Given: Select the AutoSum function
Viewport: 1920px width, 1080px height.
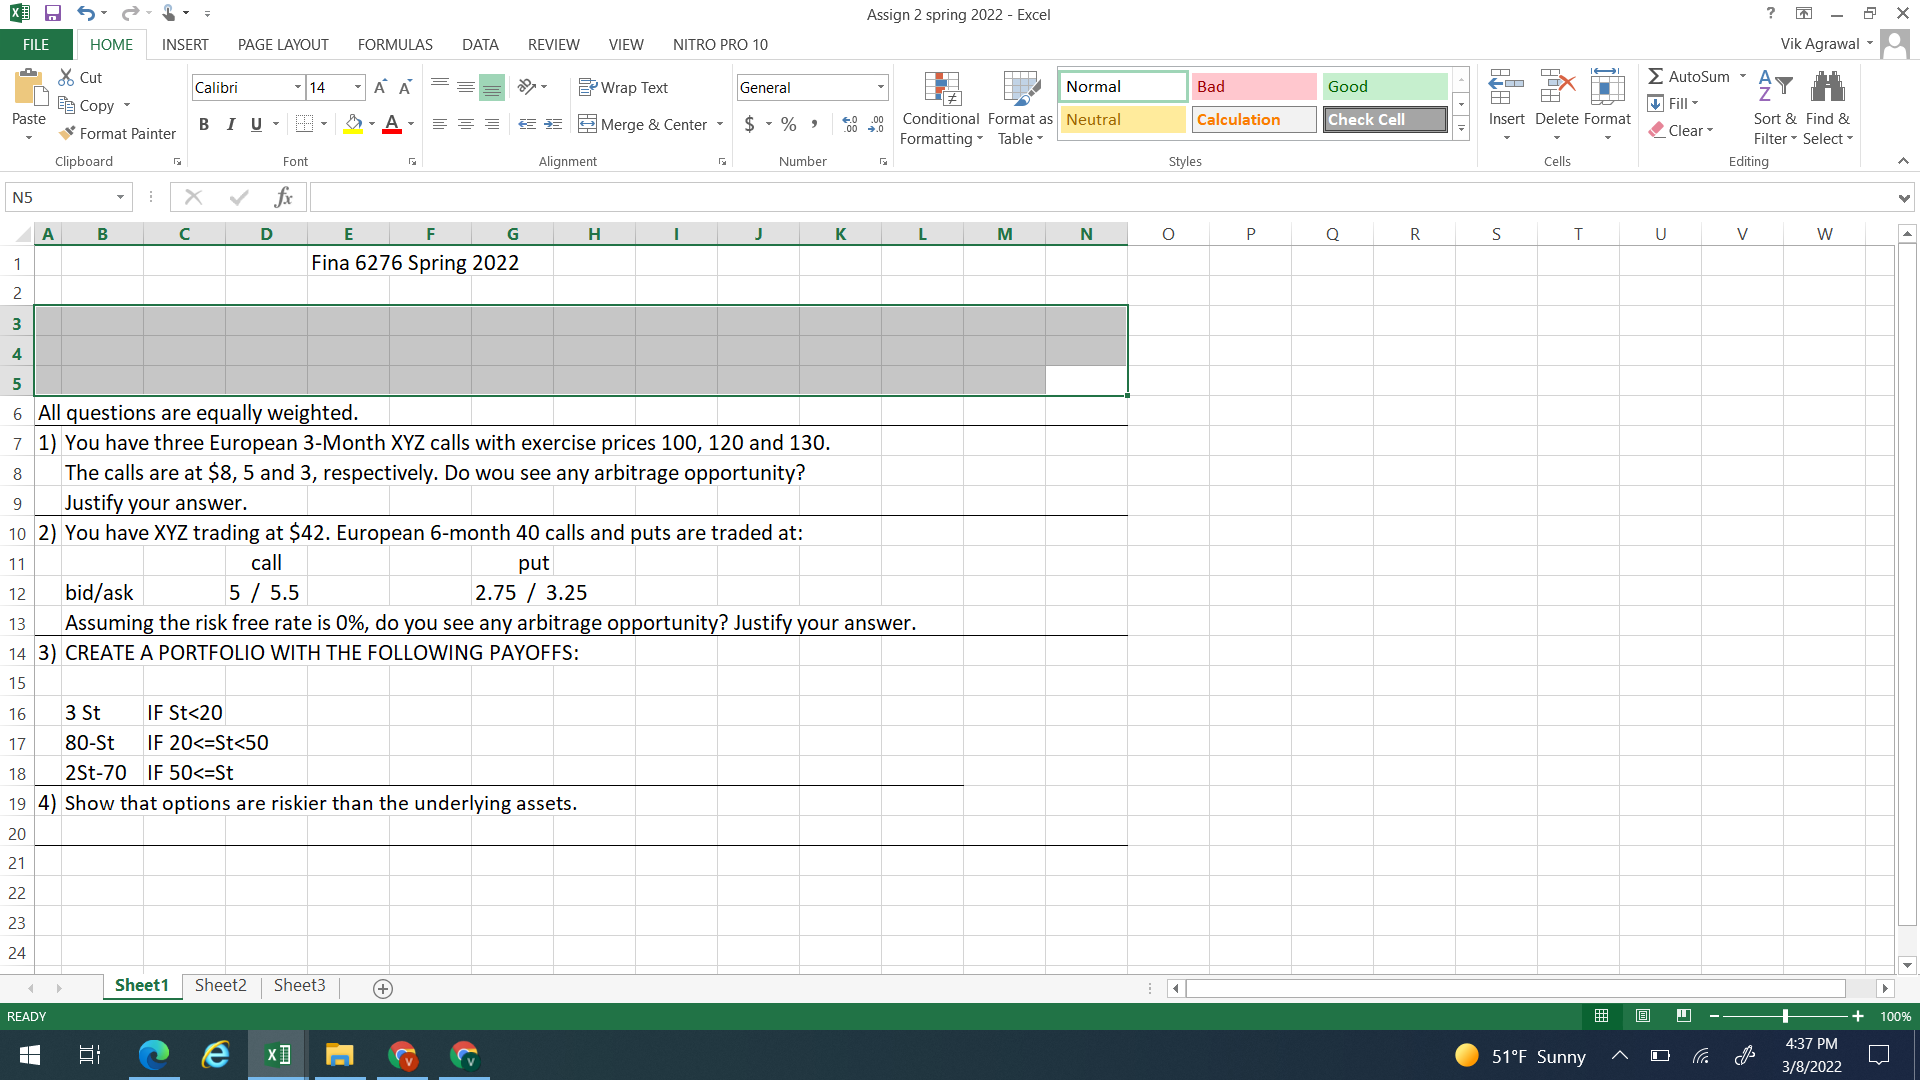Looking at the screenshot, I should pyautogui.click(x=1694, y=76).
